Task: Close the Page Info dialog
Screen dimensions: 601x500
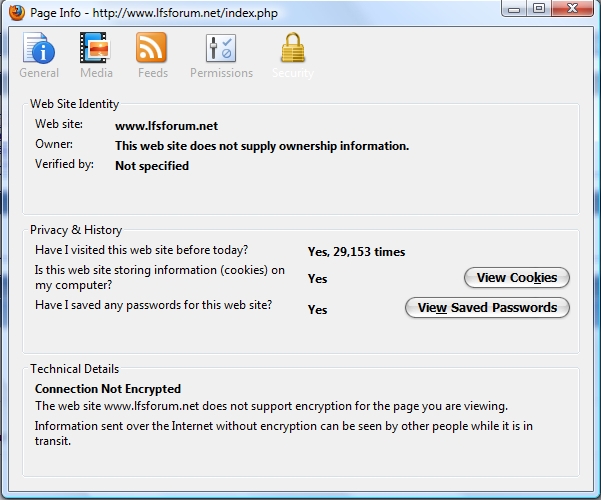Action: coord(572,9)
